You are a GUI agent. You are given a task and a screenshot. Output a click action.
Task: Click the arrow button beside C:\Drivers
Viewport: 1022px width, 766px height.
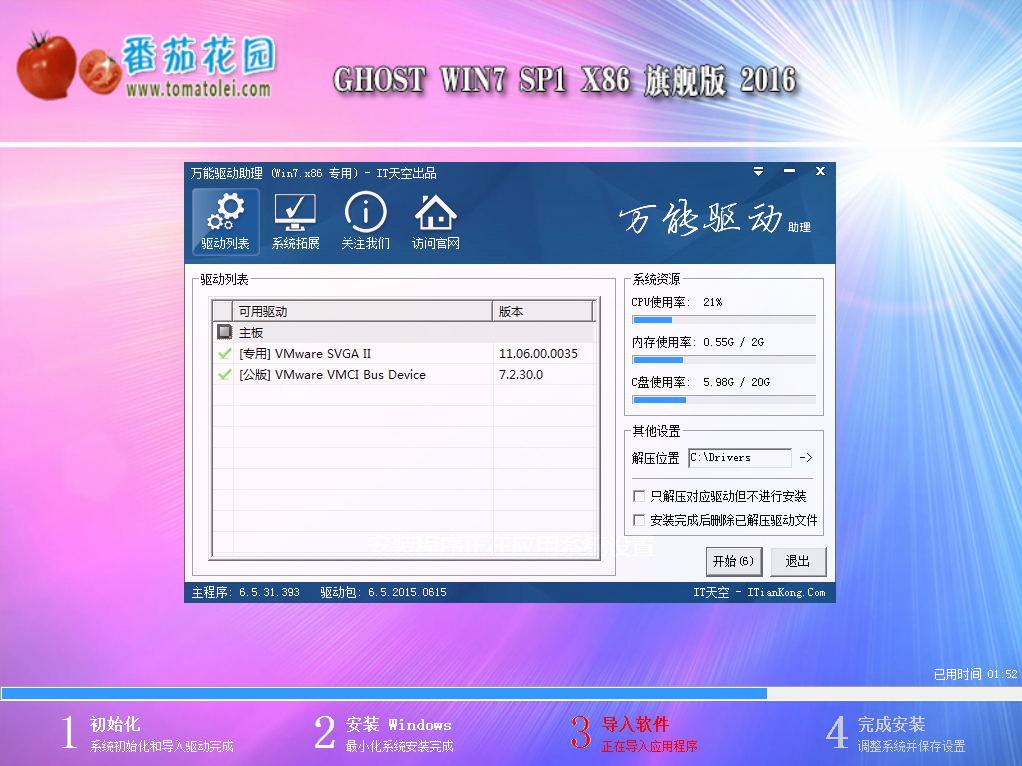806,458
